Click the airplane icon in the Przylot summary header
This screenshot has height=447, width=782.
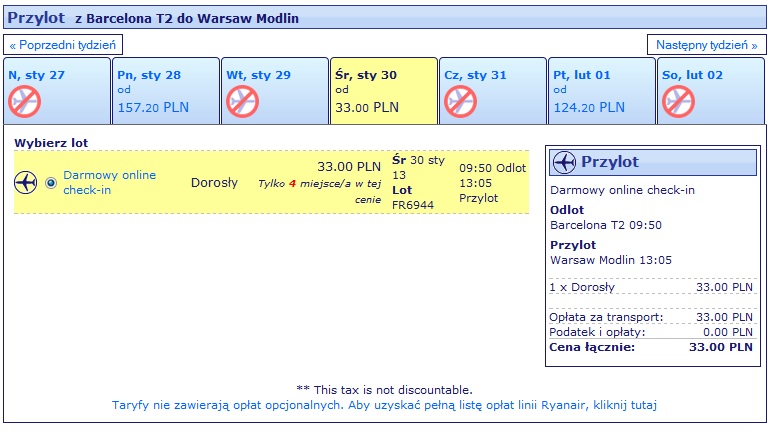point(565,162)
